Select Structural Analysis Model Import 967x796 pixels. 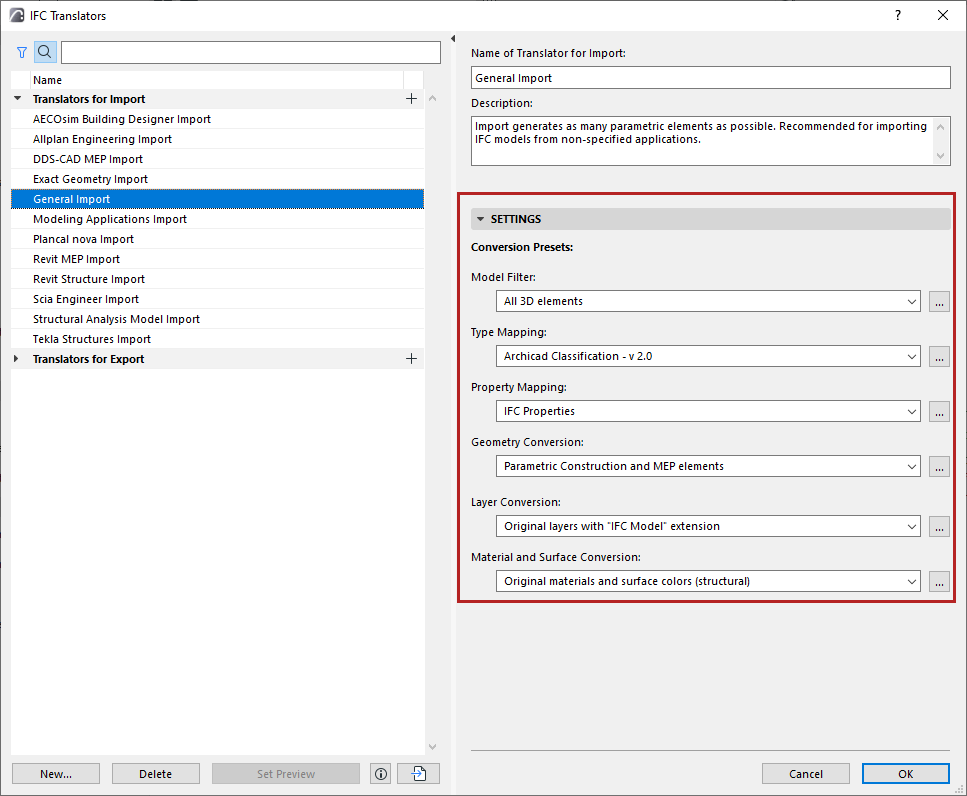point(217,319)
